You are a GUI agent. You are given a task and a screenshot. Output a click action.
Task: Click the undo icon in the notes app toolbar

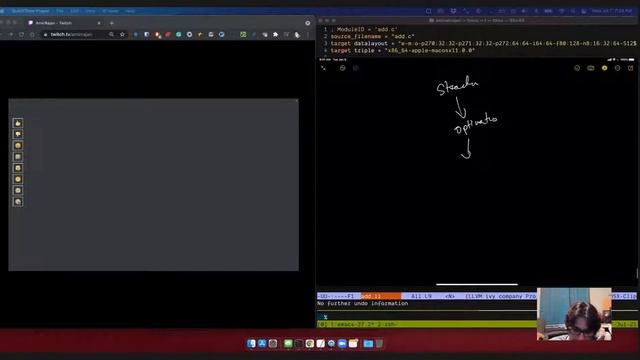click(x=342, y=68)
